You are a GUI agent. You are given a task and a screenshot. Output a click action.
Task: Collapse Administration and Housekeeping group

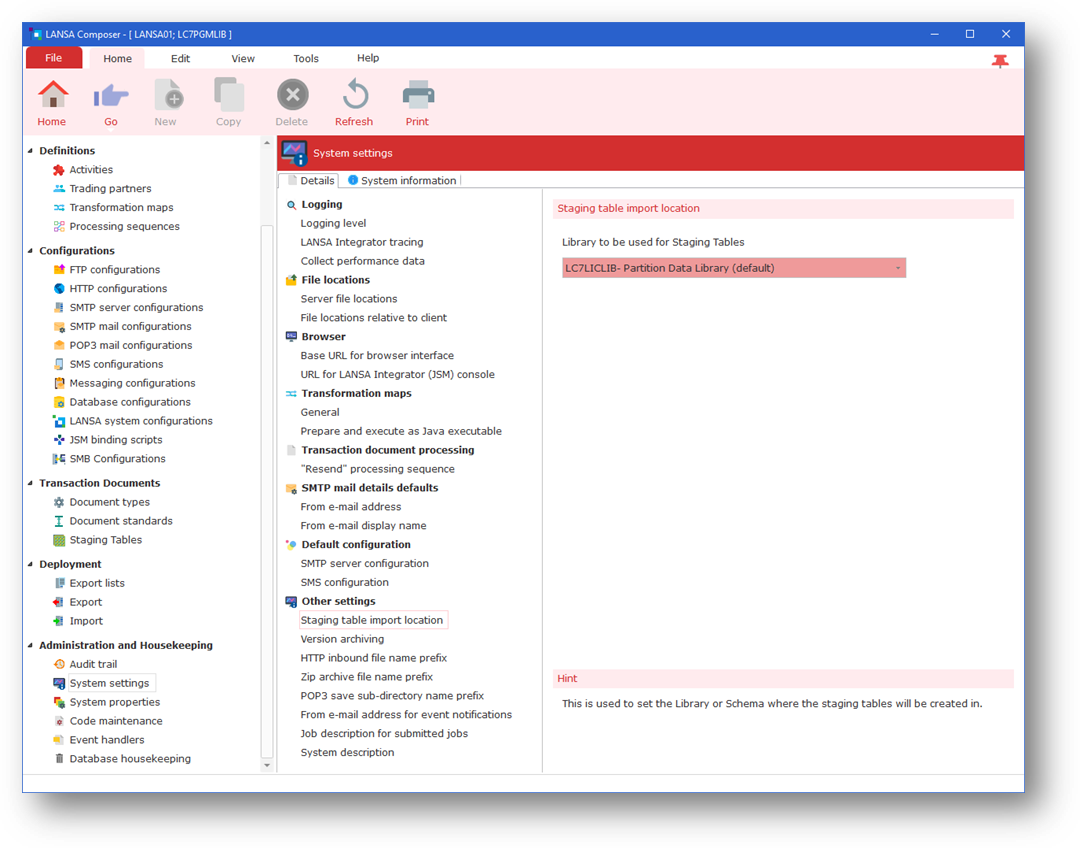click(30, 645)
